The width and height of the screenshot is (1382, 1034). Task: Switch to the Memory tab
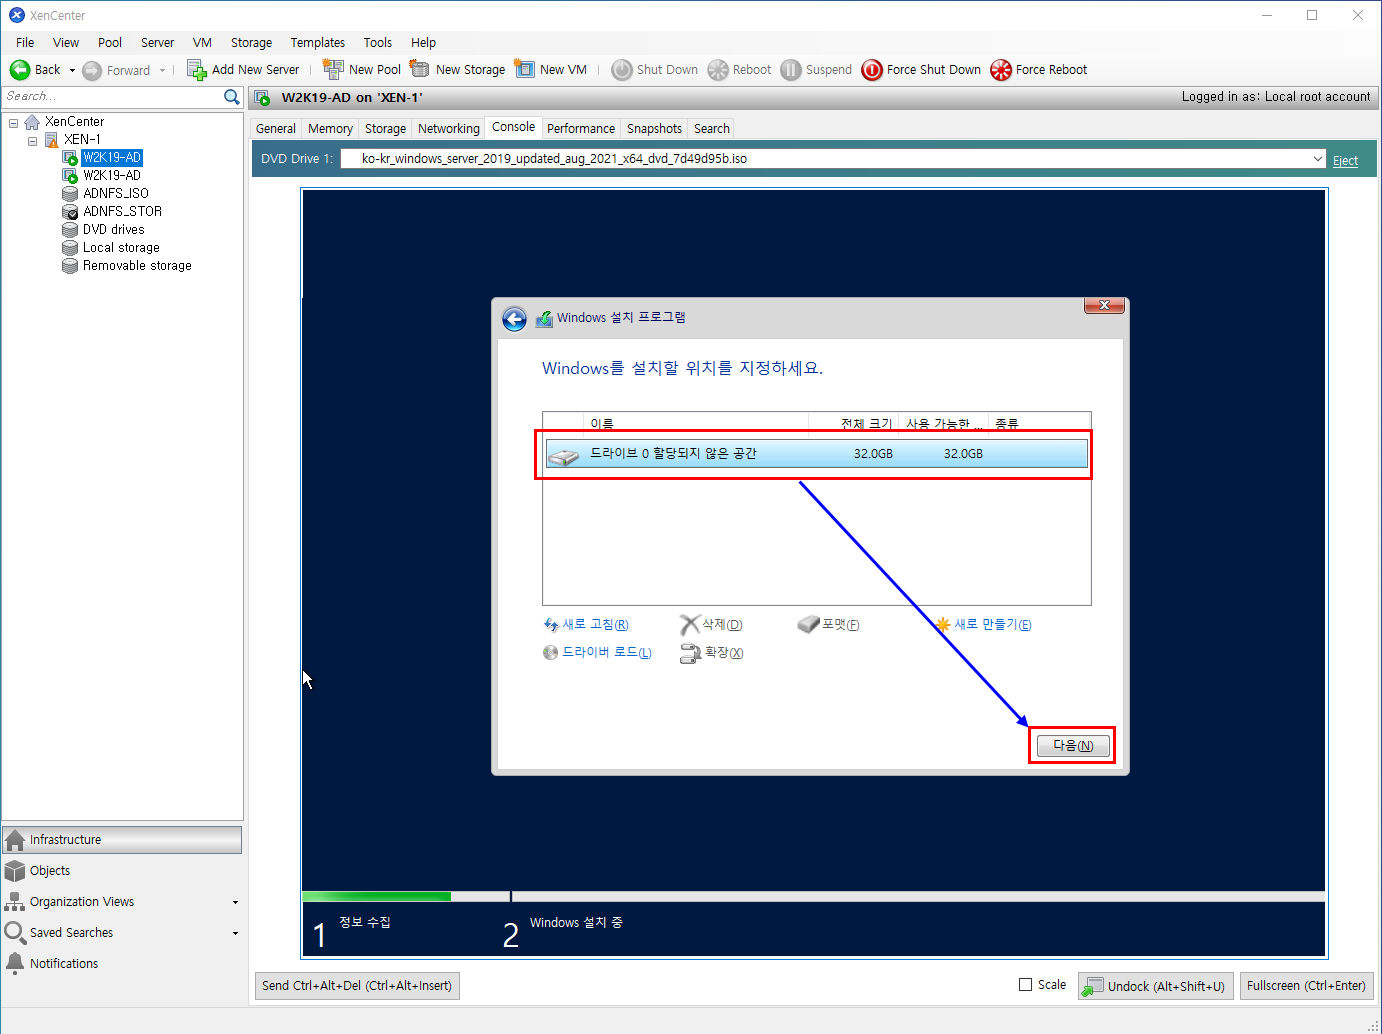click(330, 129)
